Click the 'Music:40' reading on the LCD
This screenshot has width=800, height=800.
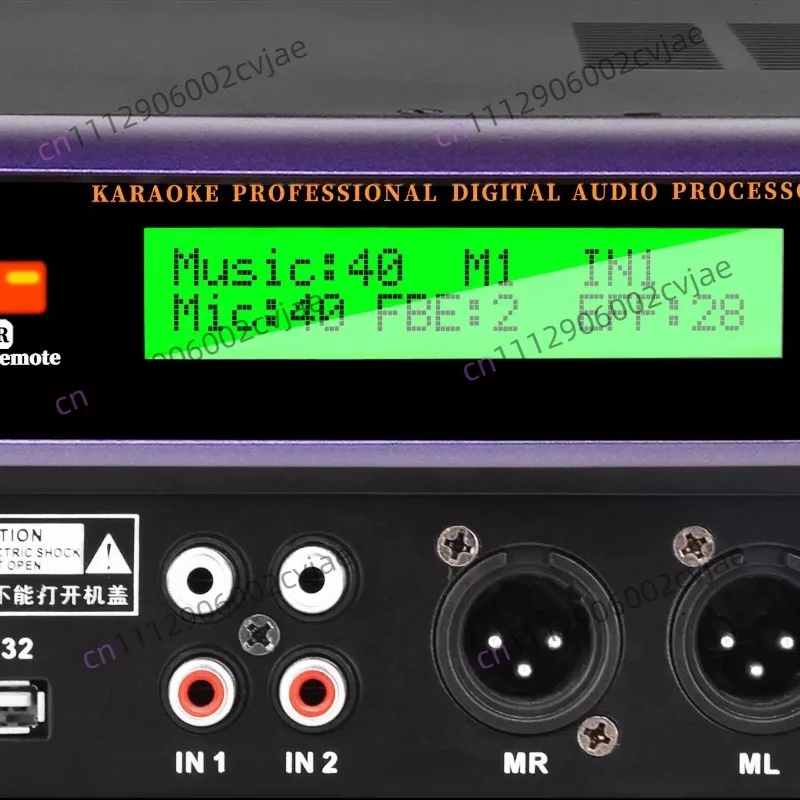pos(288,267)
